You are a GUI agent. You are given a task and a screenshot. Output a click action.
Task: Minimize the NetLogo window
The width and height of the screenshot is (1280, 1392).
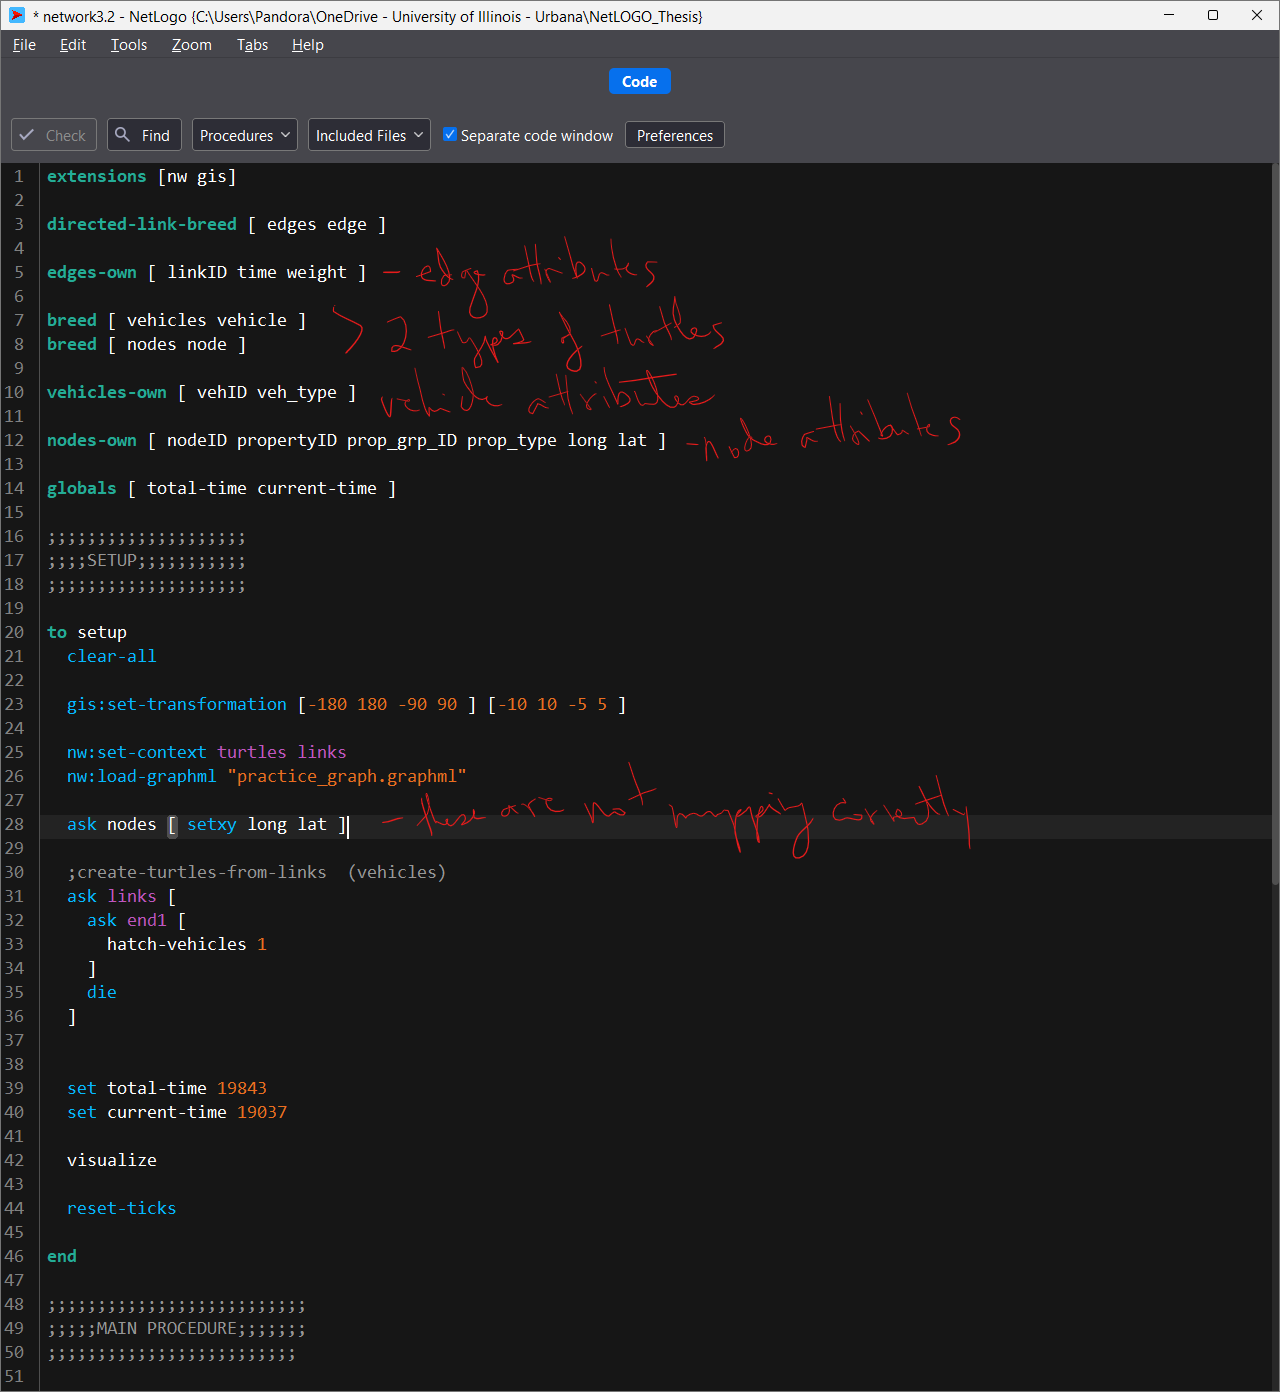[1169, 16]
